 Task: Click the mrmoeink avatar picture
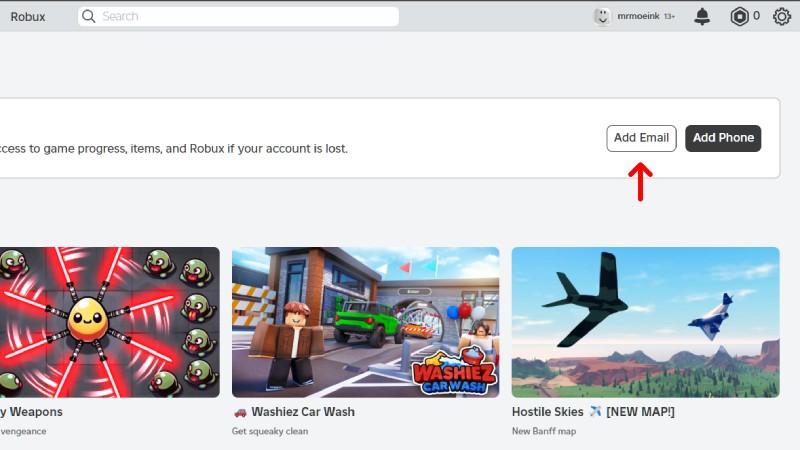click(x=602, y=16)
